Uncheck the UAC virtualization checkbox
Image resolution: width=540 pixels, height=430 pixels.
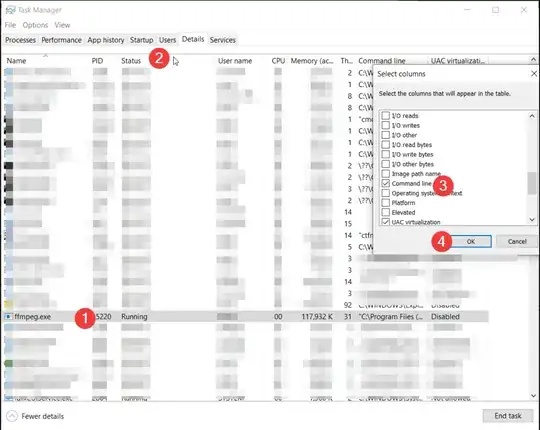pos(386,222)
